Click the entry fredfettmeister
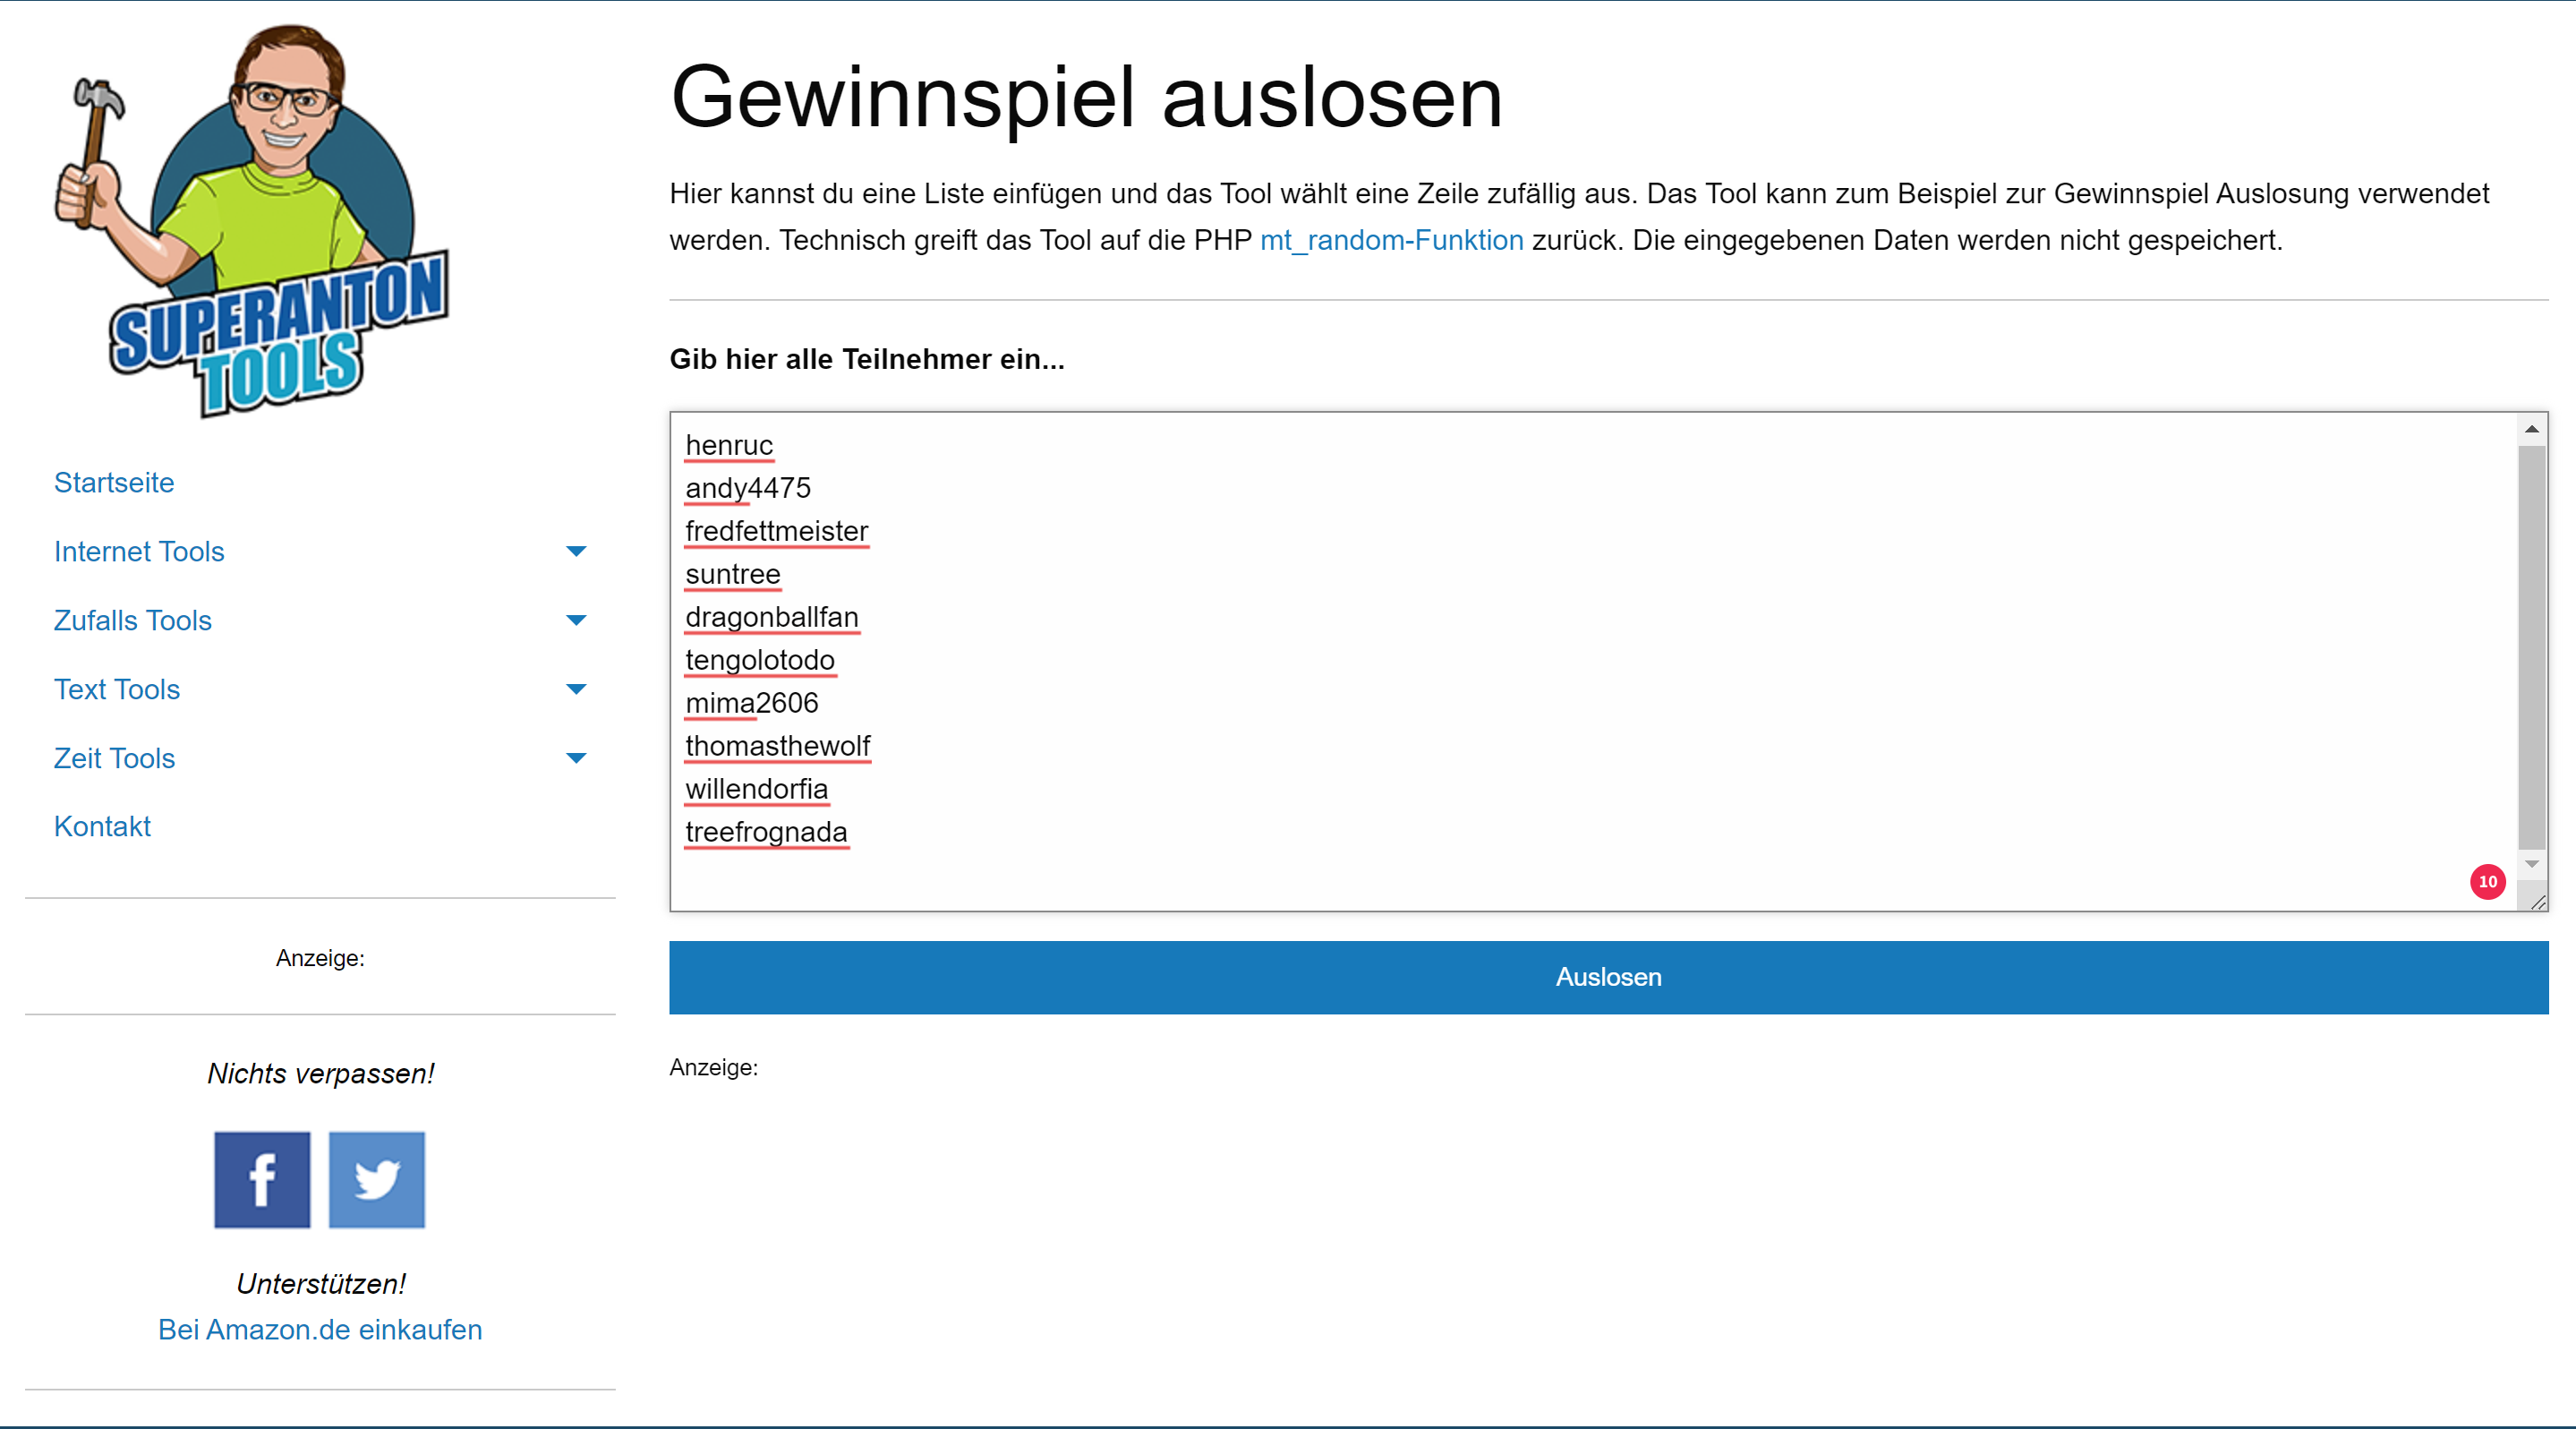Image resolution: width=2576 pixels, height=1429 pixels. click(x=777, y=531)
